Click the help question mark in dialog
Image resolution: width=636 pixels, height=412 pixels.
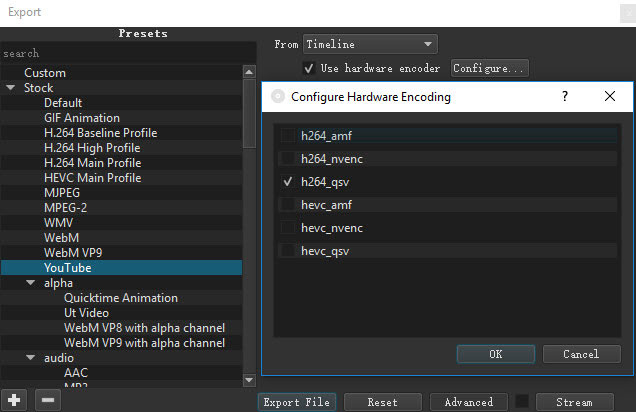coord(565,97)
